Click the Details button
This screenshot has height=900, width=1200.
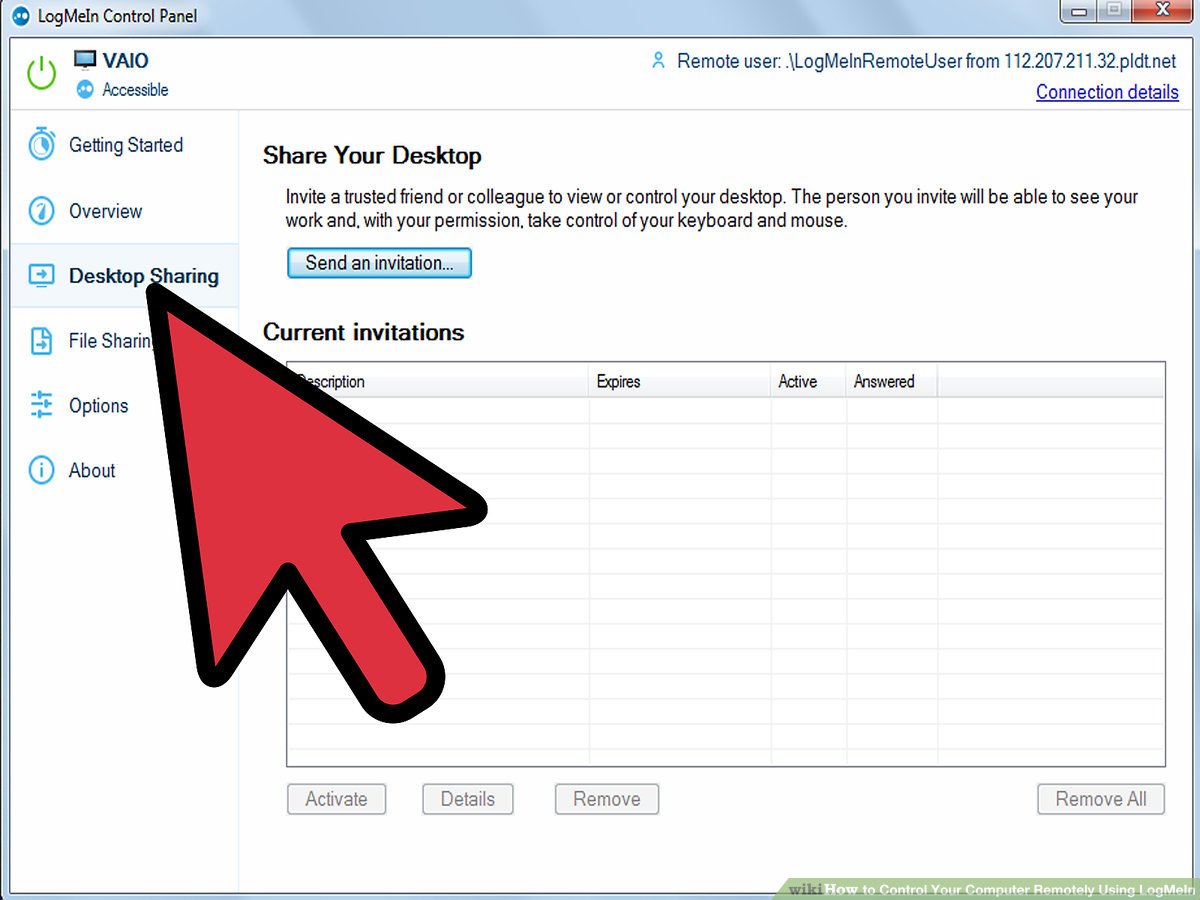pyautogui.click(x=467, y=799)
